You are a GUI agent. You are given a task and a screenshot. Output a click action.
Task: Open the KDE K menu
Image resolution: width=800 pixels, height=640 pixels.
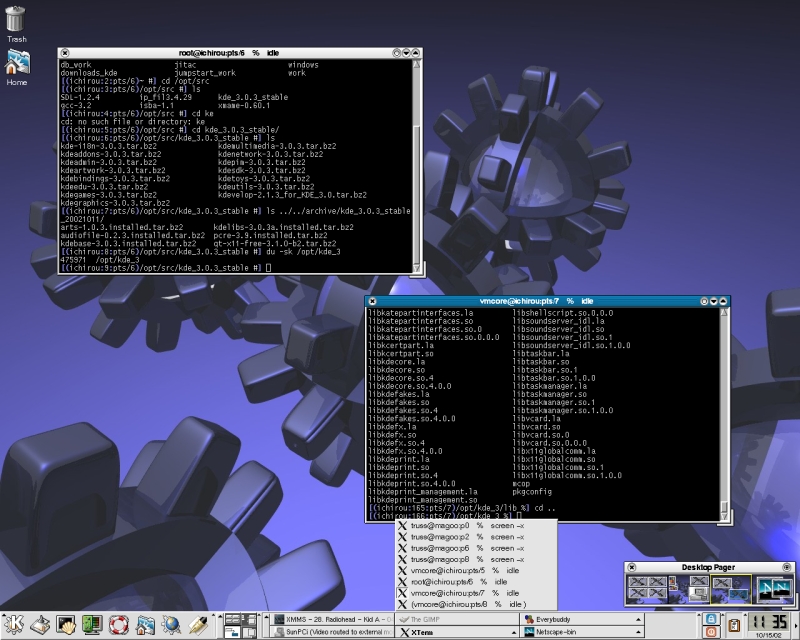14,625
